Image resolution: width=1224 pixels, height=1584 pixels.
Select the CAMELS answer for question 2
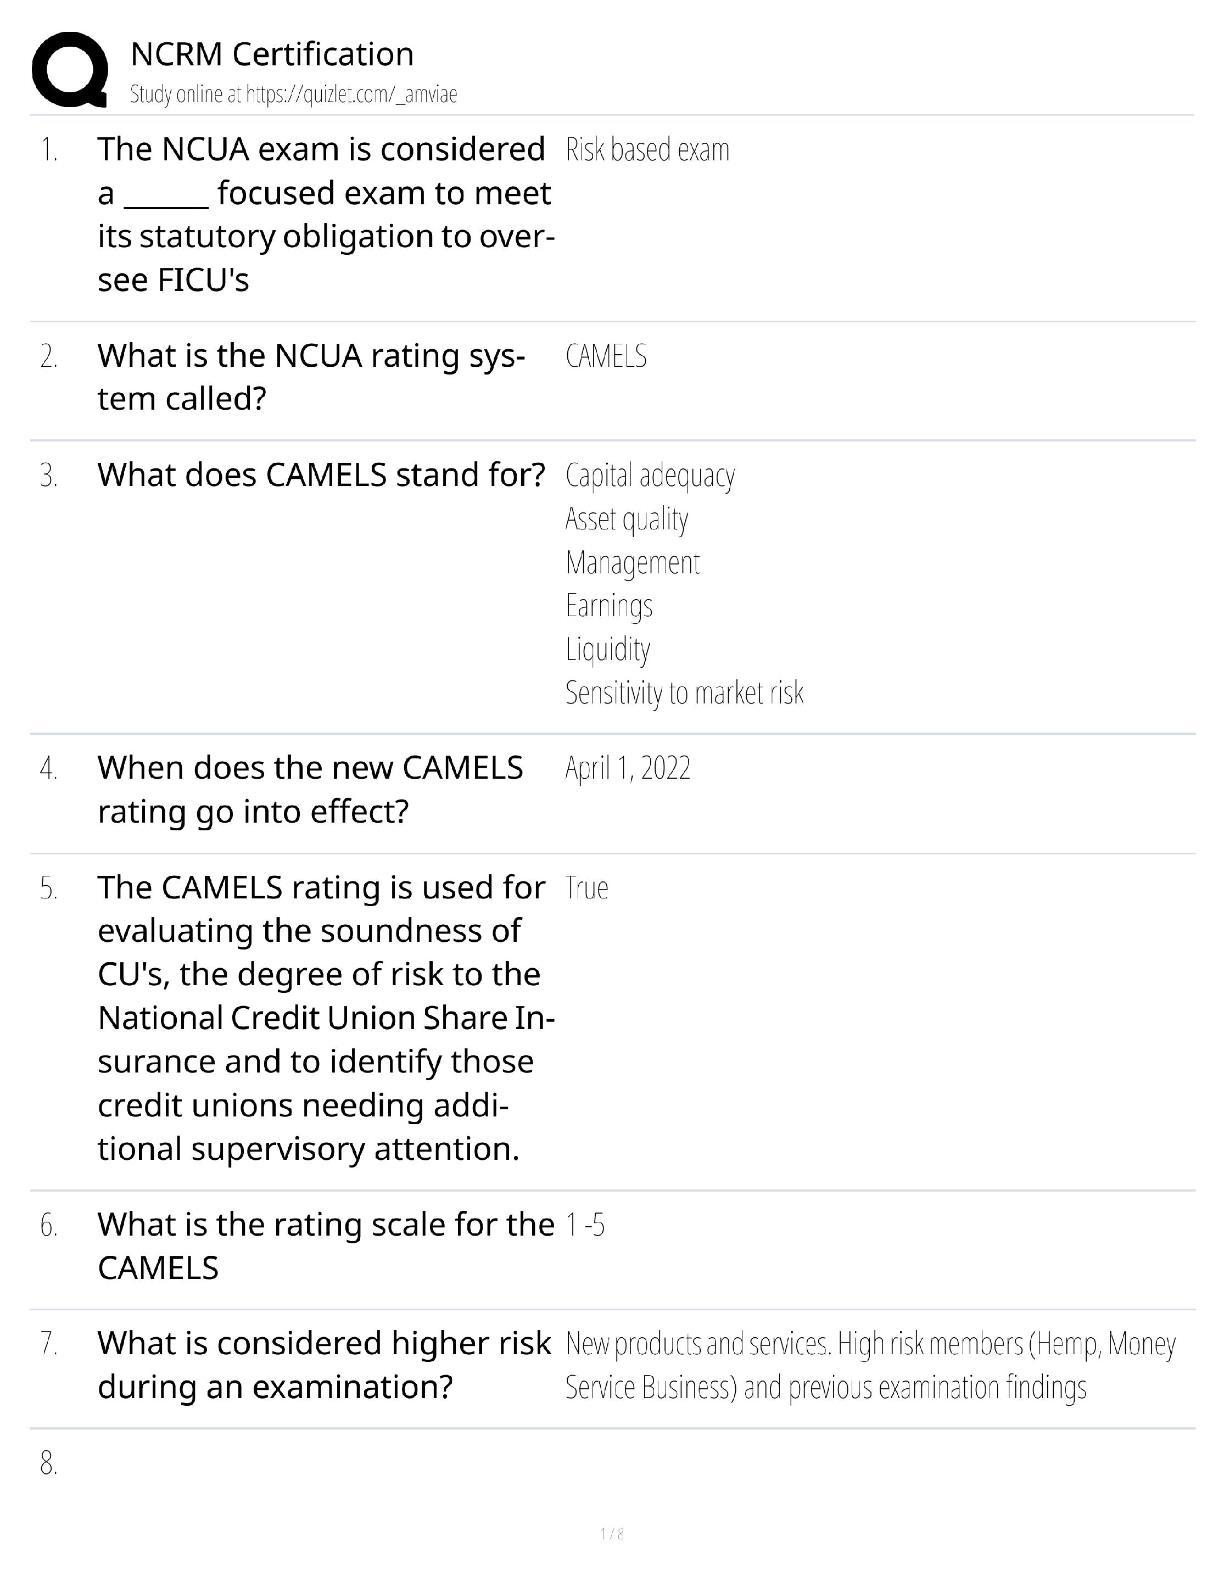[x=606, y=356]
